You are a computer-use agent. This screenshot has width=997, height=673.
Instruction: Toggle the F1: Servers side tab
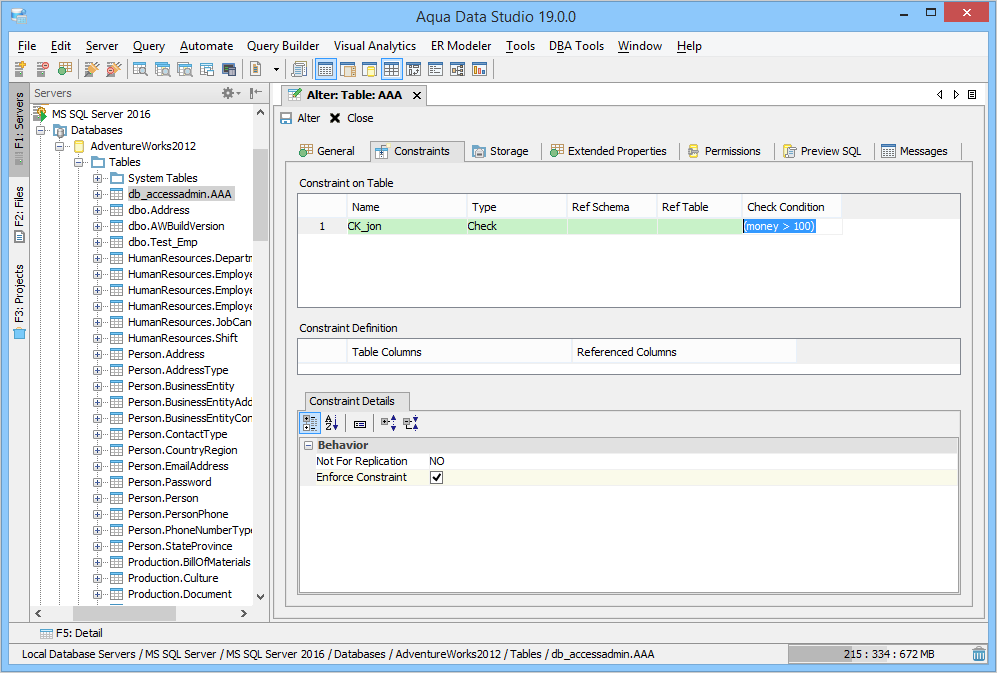(19, 128)
